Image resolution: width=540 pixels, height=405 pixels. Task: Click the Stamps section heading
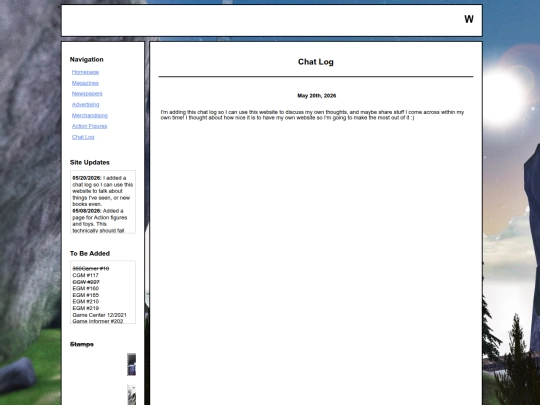click(82, 344)
